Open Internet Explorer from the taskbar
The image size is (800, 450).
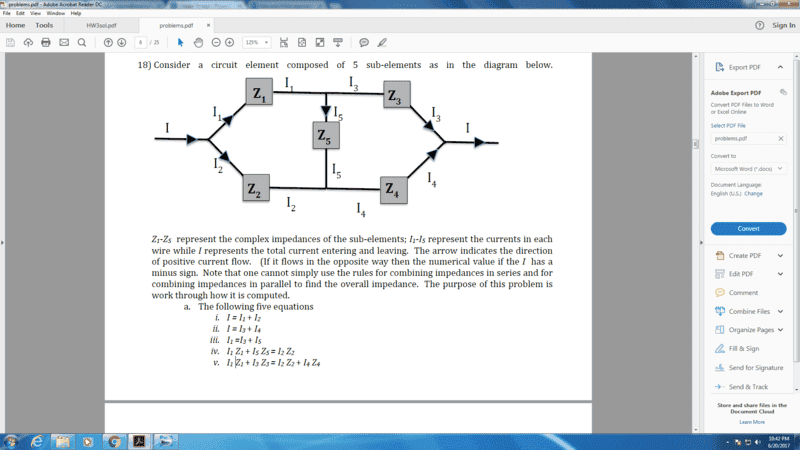pyautogui.click(x=37, y=440)
